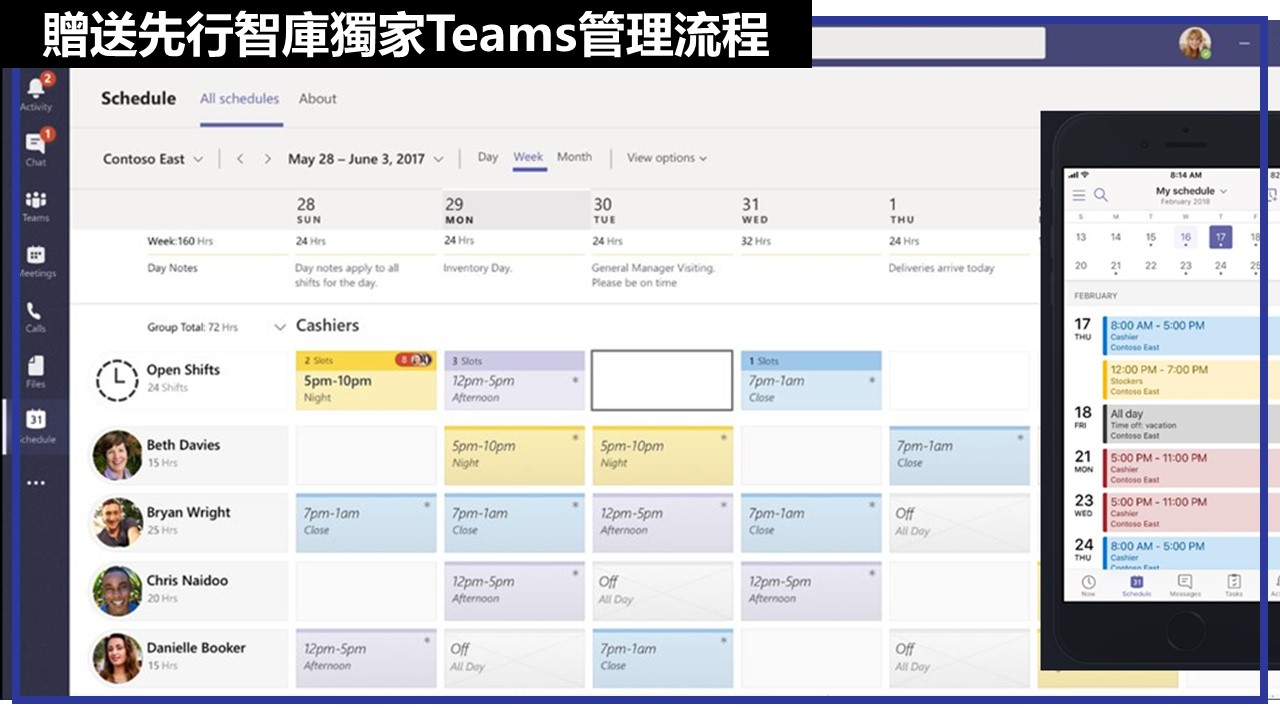Screen dimensions: 1280x720
Task: Go to the previous week arrow
Action: pos(240,159)
